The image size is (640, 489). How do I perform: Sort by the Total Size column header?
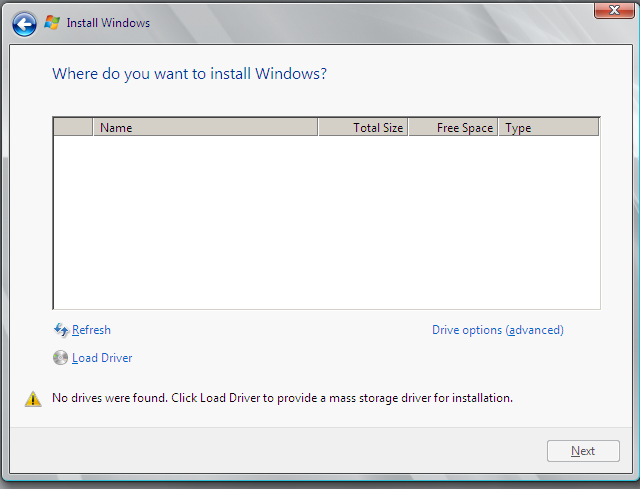click(363, 127)
